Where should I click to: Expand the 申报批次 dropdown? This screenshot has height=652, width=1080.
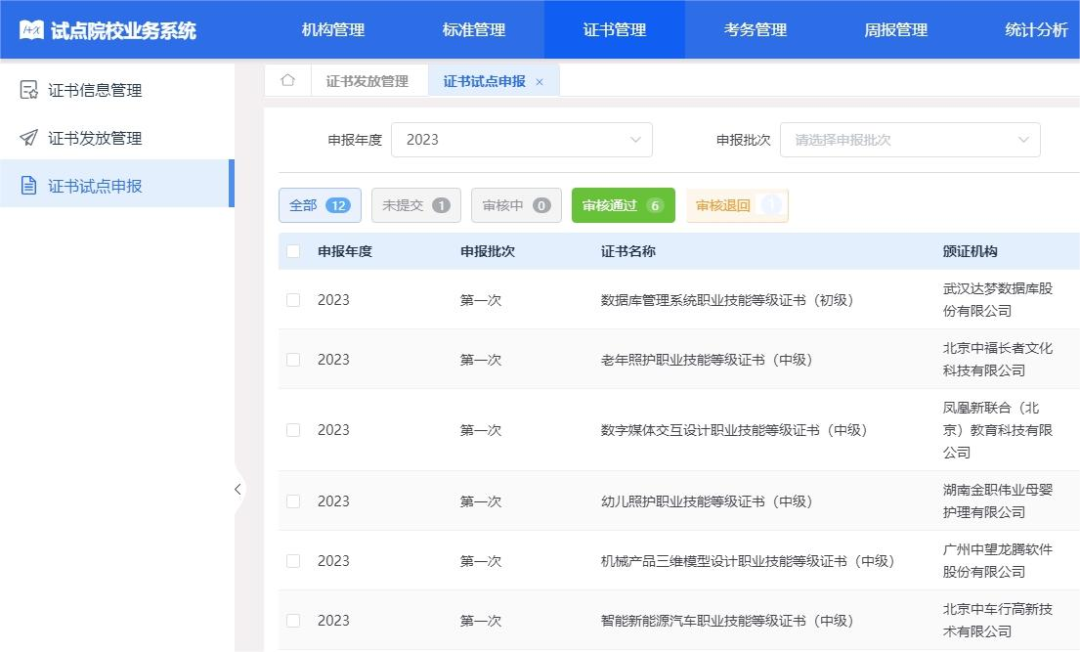click(910, 140)
